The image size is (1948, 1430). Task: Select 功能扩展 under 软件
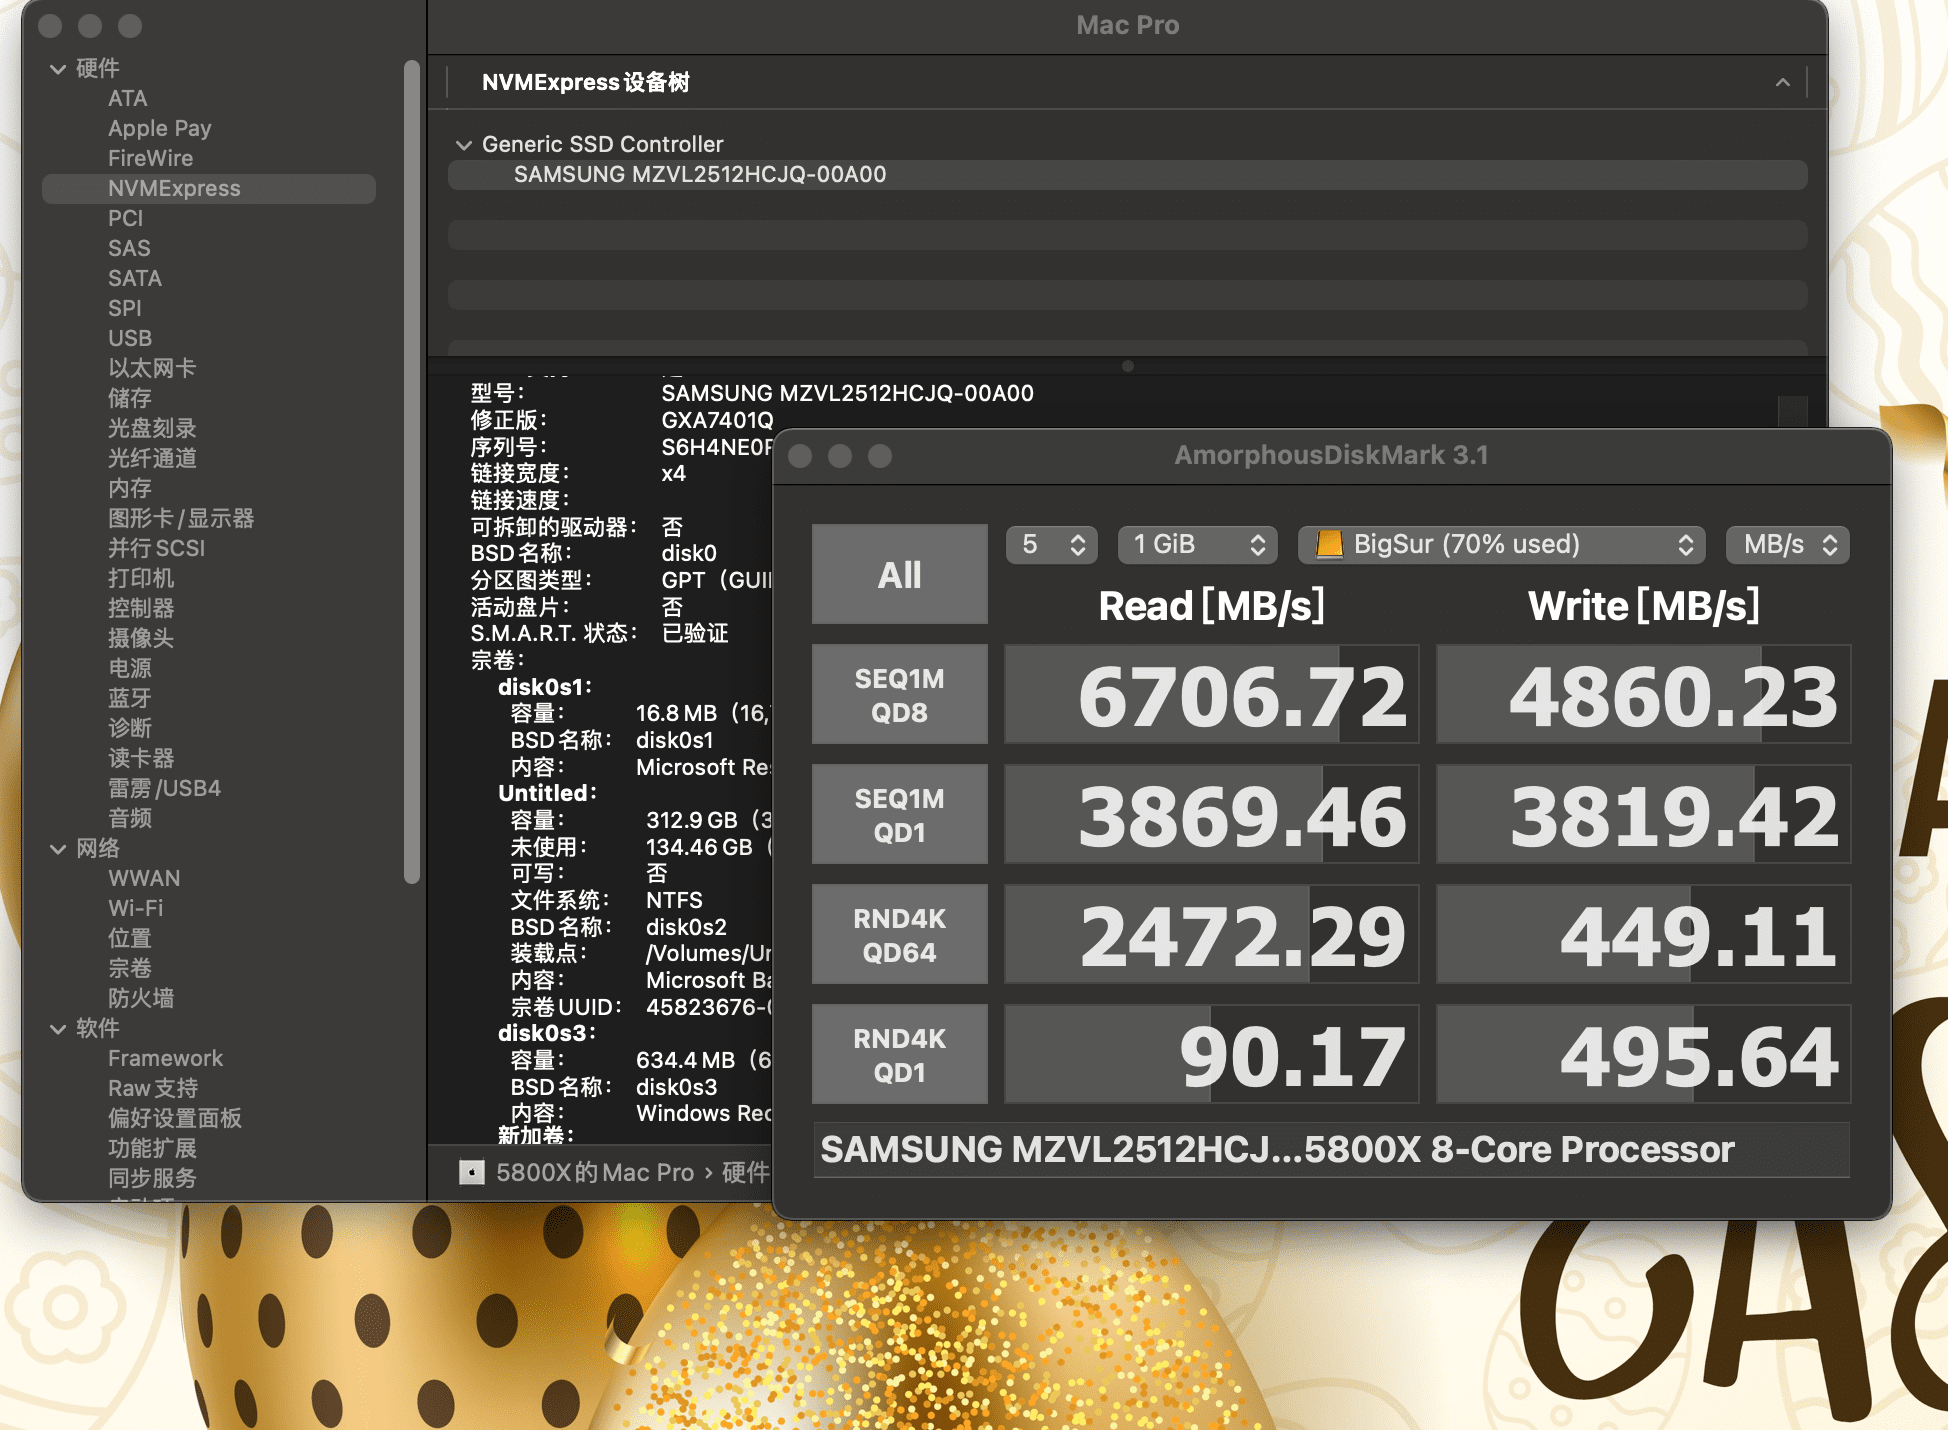[152, 1148]
